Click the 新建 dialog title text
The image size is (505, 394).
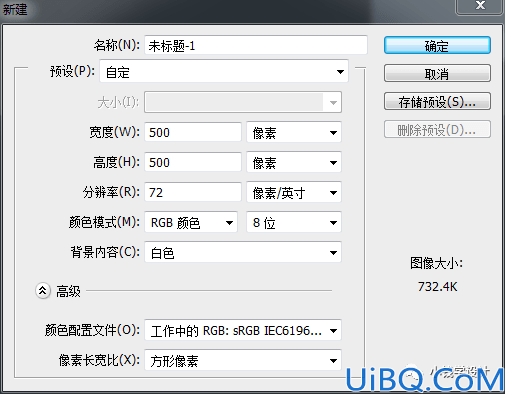coord(15,9)
